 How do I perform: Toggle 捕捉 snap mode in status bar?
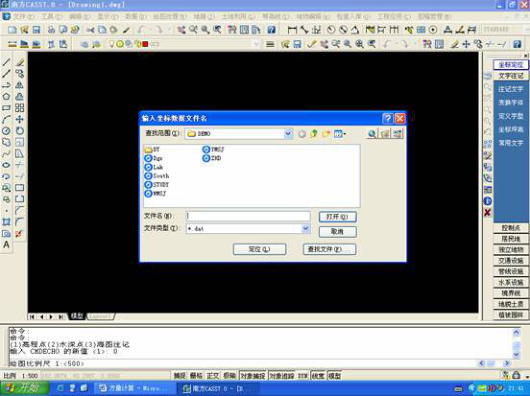coord(179,375)
